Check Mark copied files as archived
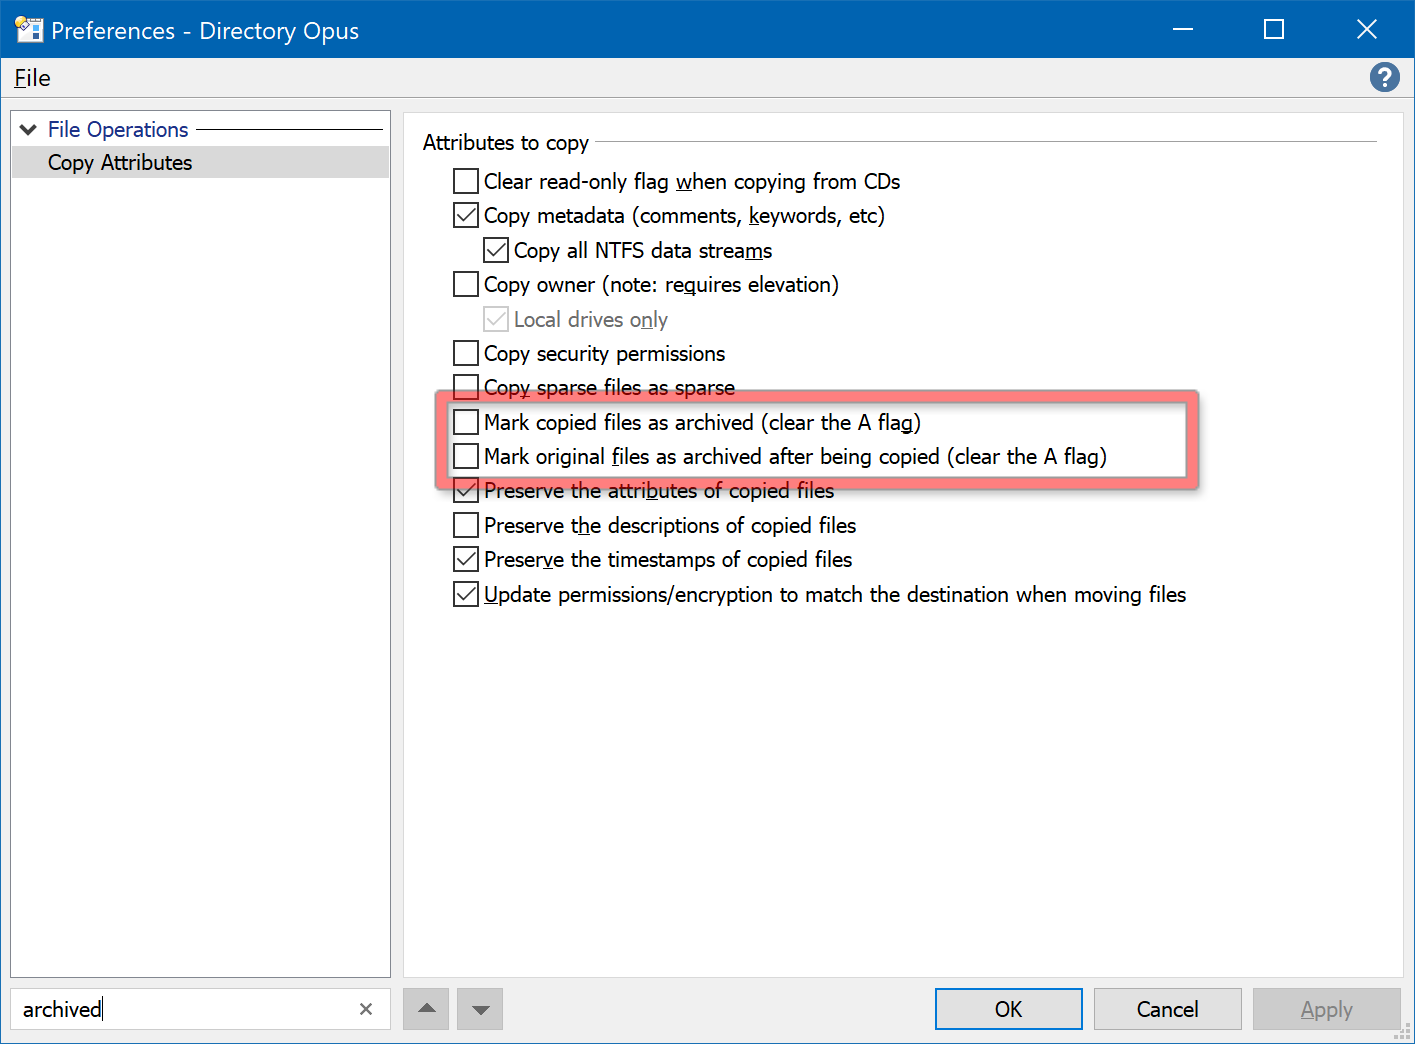Viewport: 1415px width, 1044px height. [x=466, y=422]
